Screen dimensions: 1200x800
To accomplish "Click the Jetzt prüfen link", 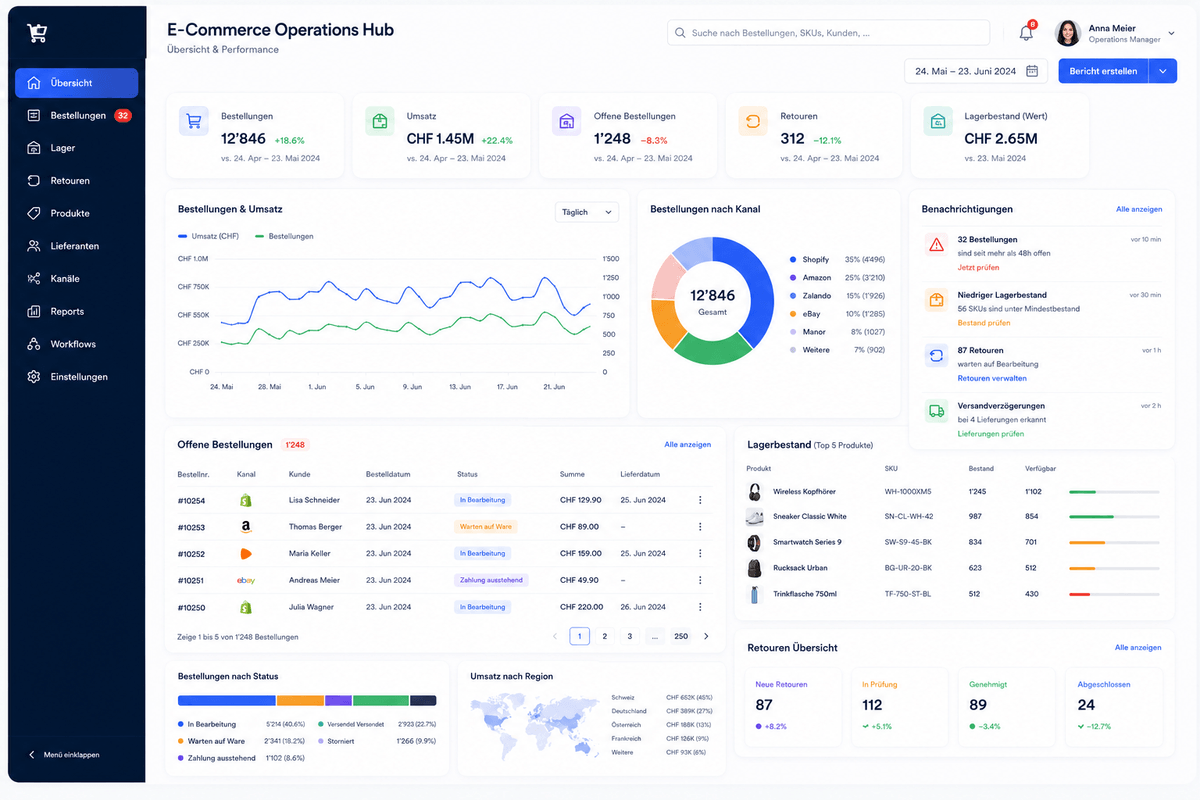I will point(978,267).
